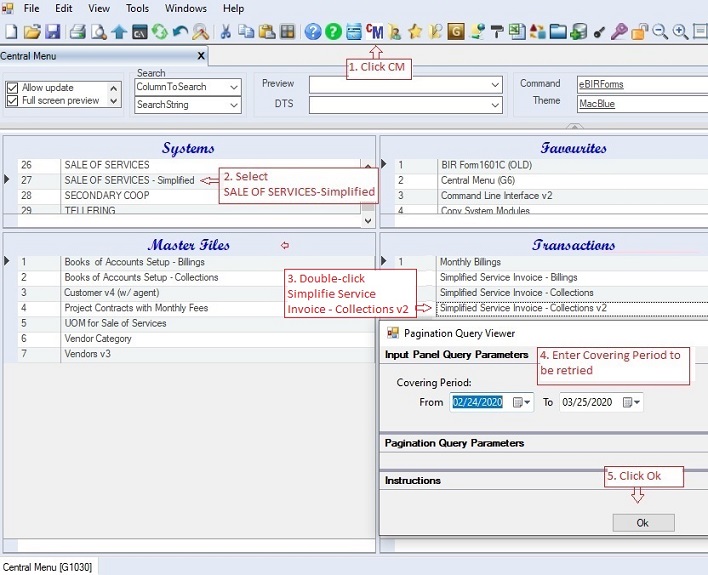
Task: Open the Windows menu
Action: click(186, 8)
